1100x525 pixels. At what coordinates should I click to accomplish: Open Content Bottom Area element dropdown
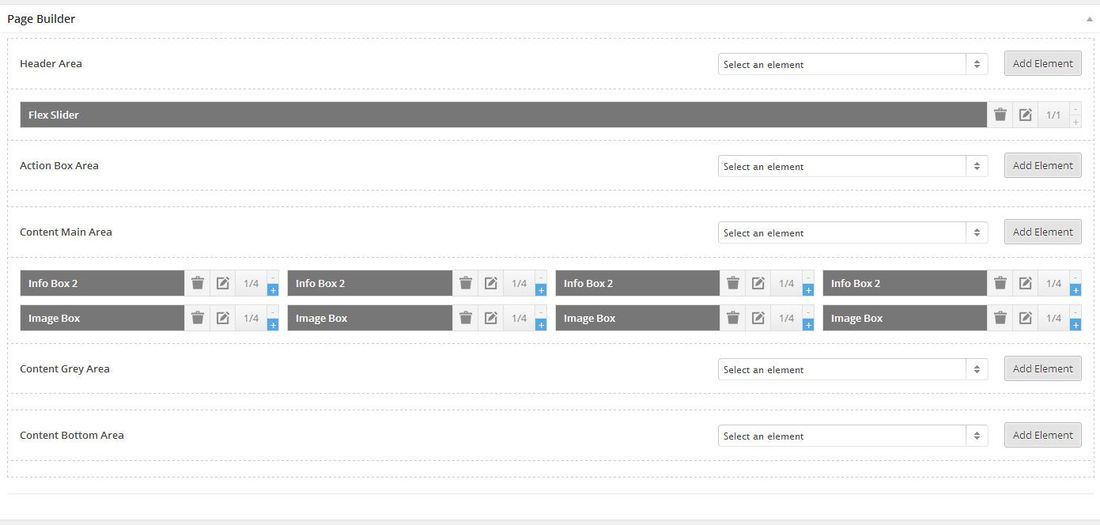[x=852, y=436]
